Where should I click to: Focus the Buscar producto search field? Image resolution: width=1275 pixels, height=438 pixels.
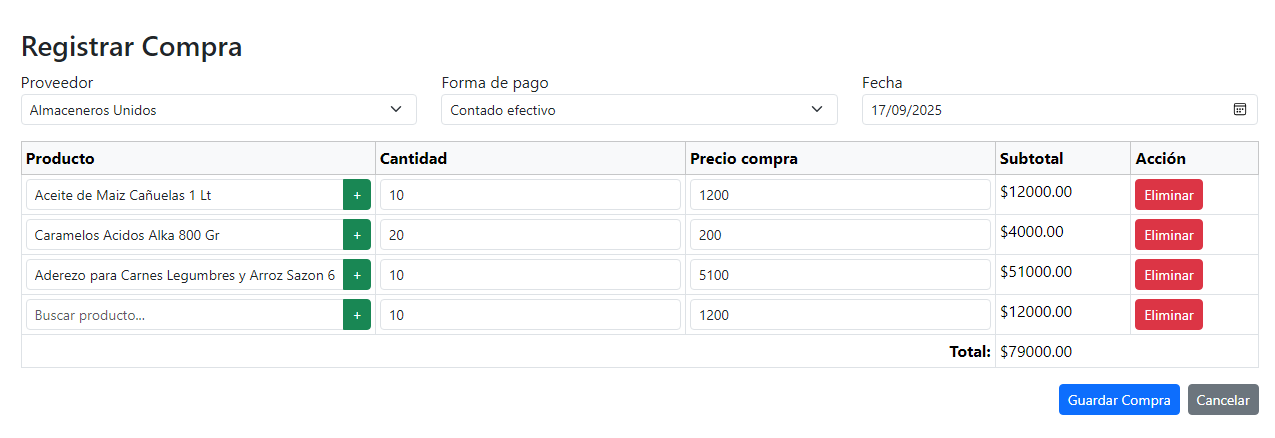(x=184, y=315)
